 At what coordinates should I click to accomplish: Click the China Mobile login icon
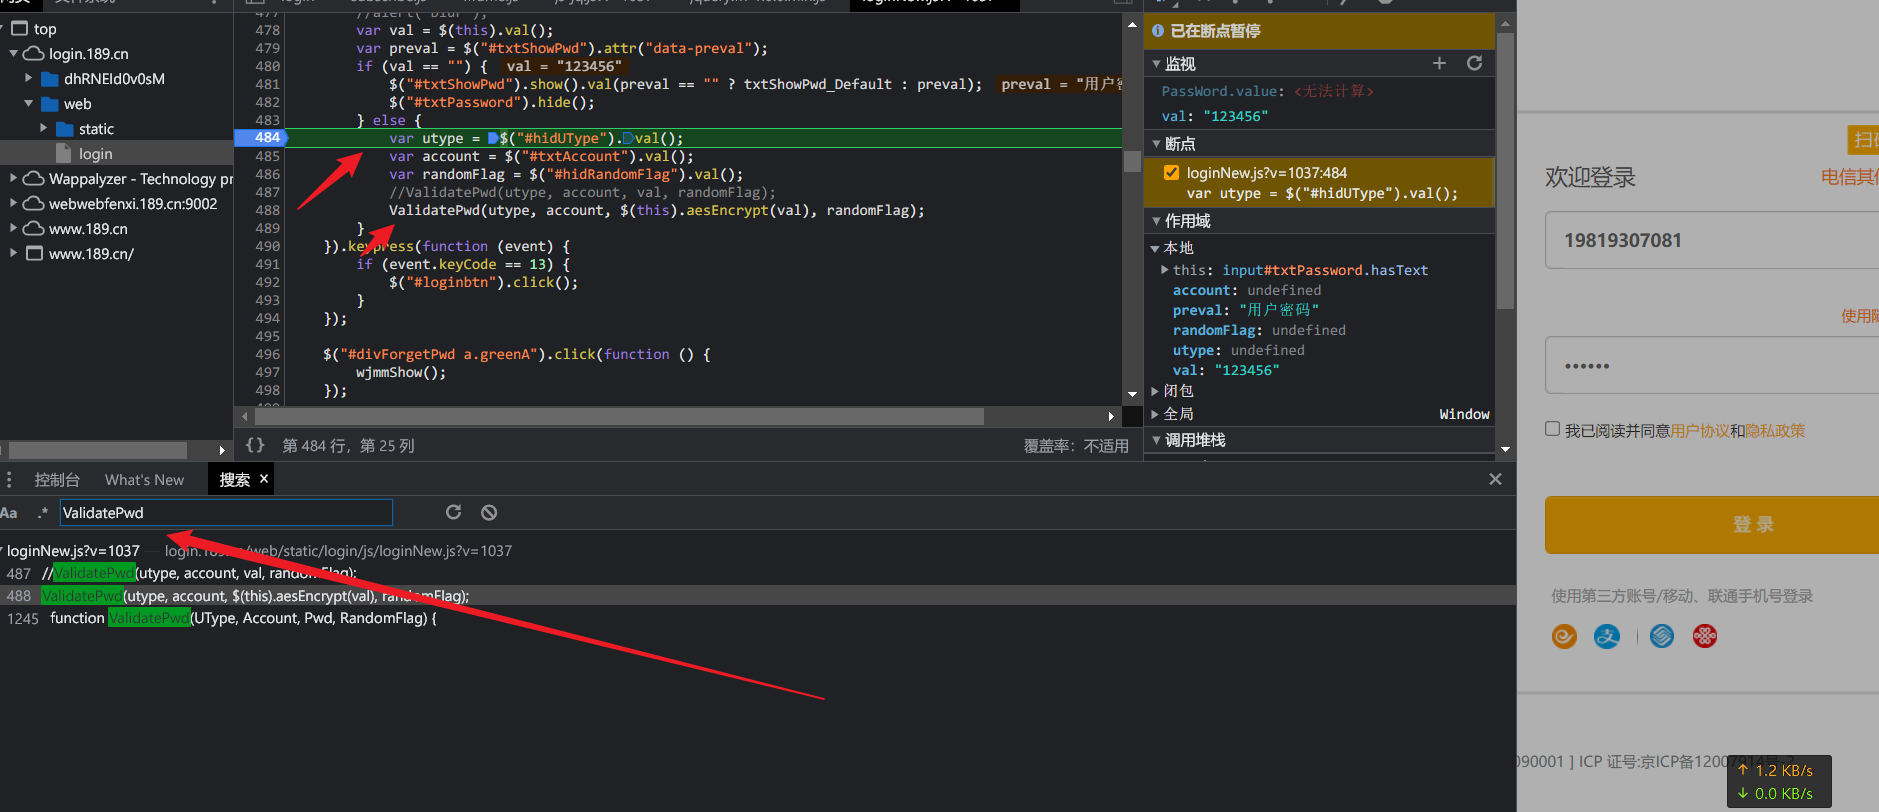(1662, 636)
